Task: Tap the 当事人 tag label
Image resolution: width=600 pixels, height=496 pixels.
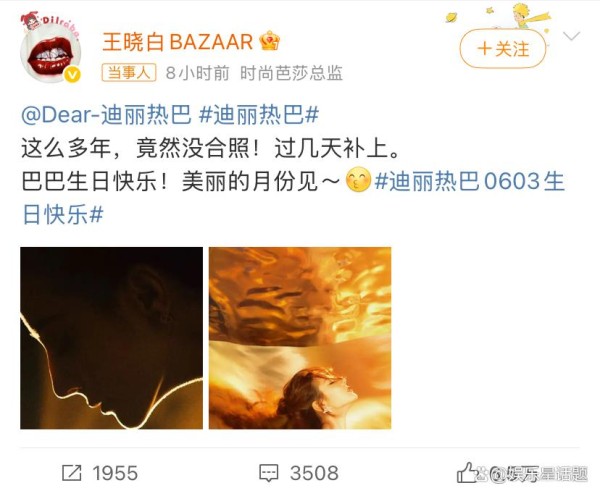Action: coord(129,72)
